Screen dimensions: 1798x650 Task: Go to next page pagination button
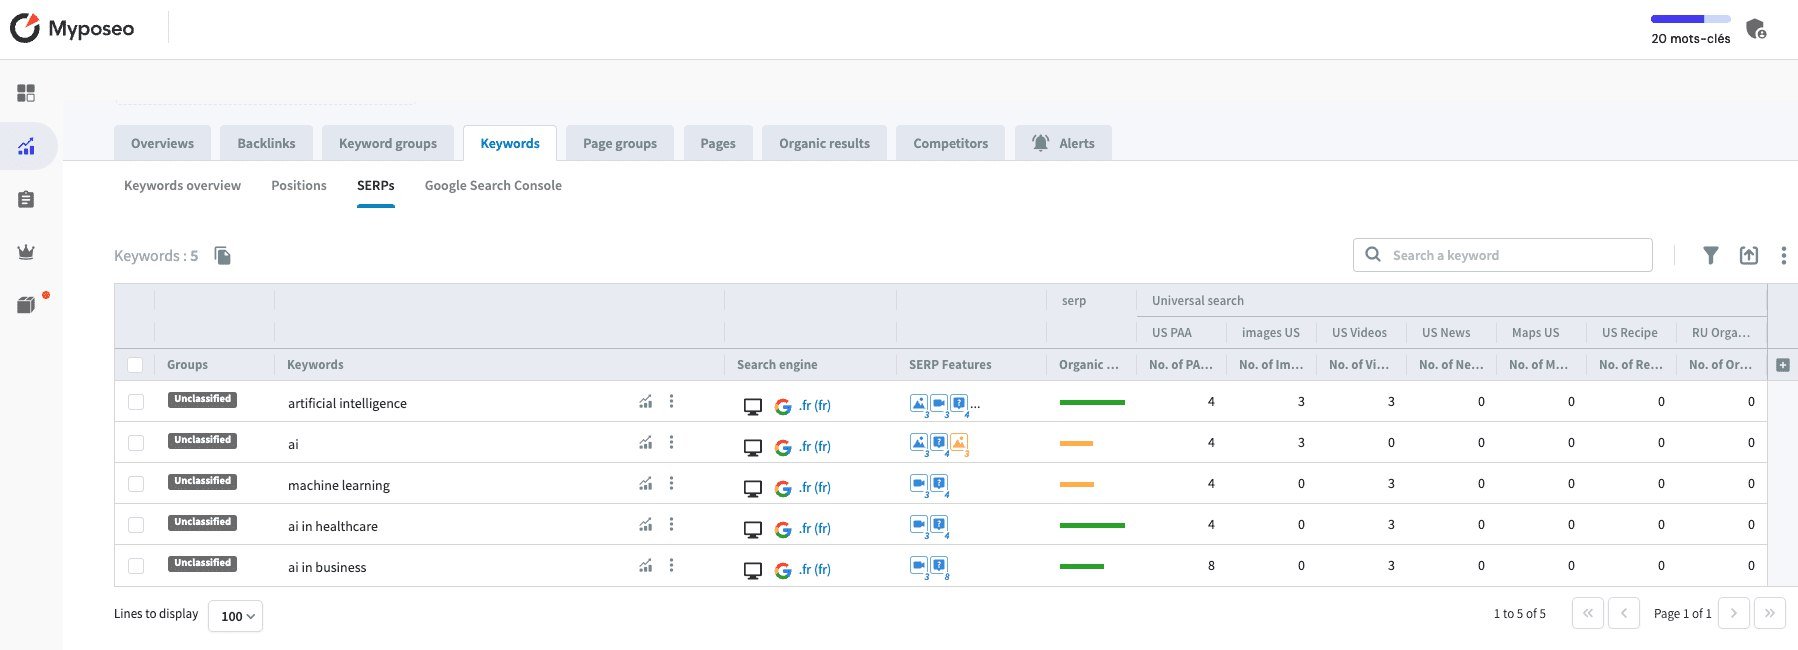(1734, 613)
